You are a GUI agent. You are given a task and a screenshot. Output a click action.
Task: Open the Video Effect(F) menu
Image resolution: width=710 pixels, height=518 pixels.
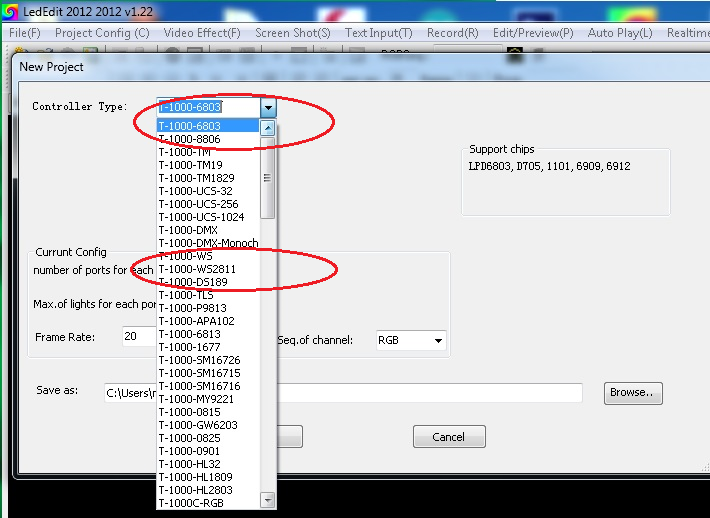tap(202, 33)
